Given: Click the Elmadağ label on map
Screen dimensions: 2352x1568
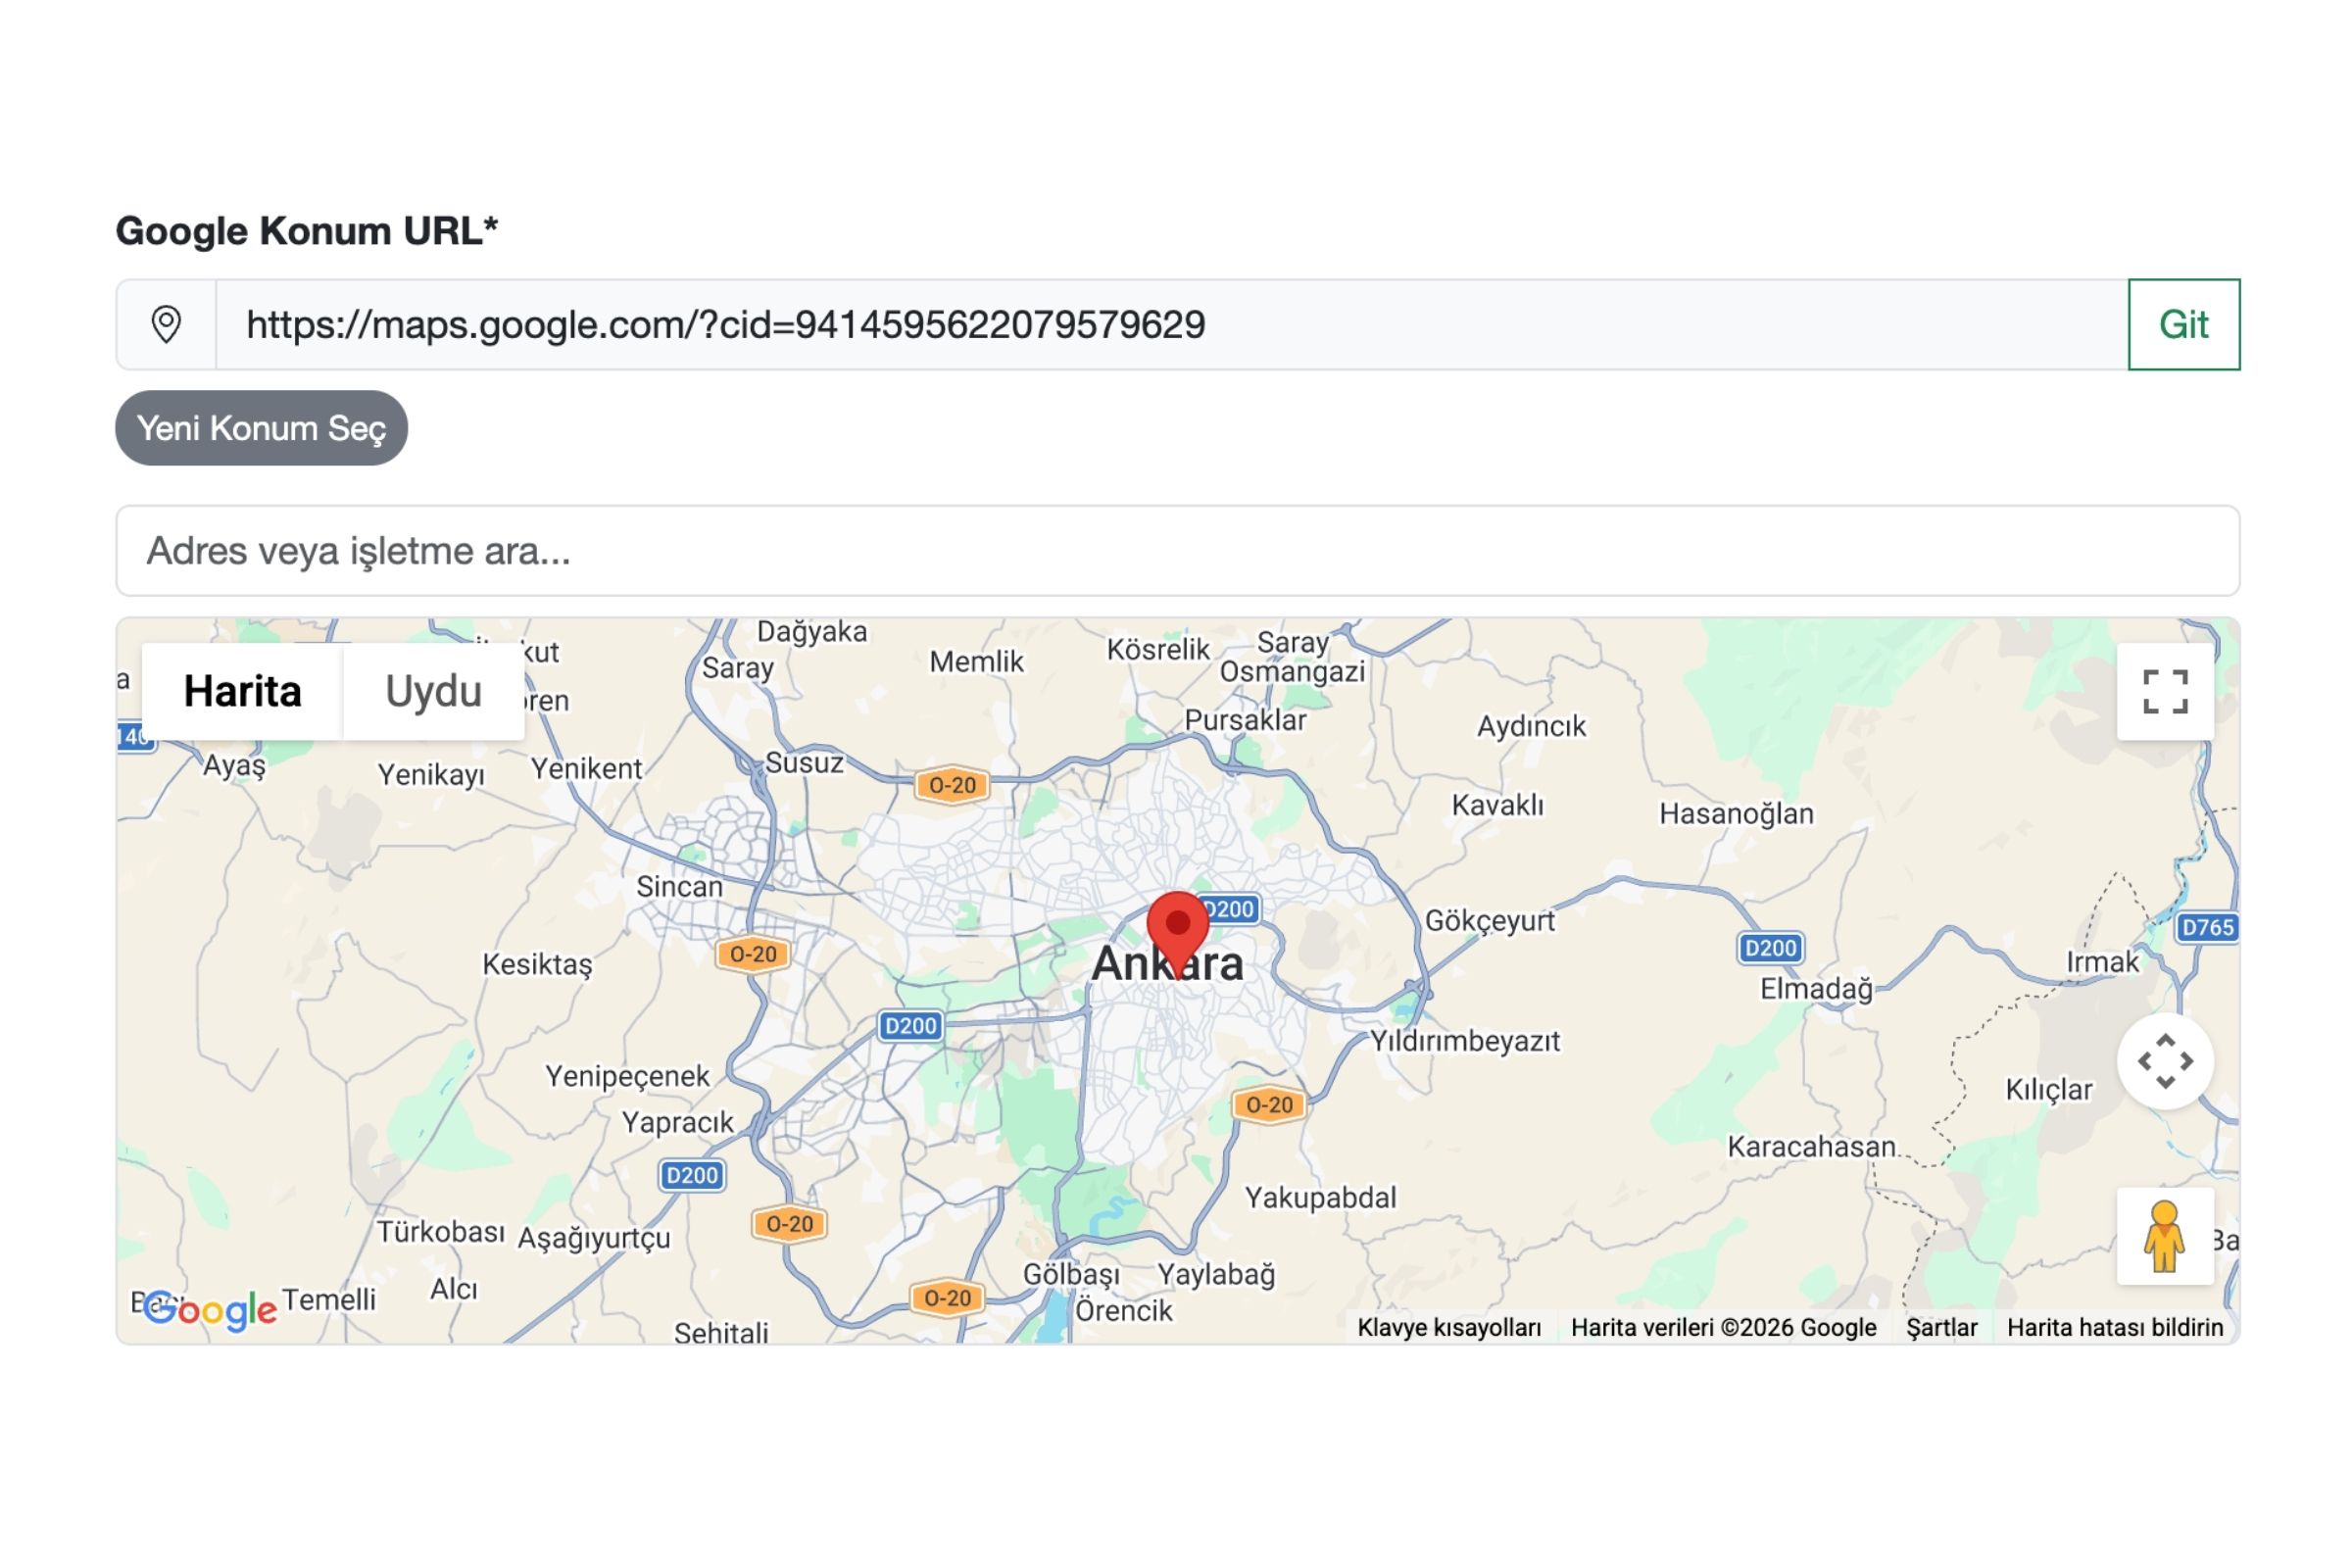Looking at the screenshot, I should [1815, 989].
